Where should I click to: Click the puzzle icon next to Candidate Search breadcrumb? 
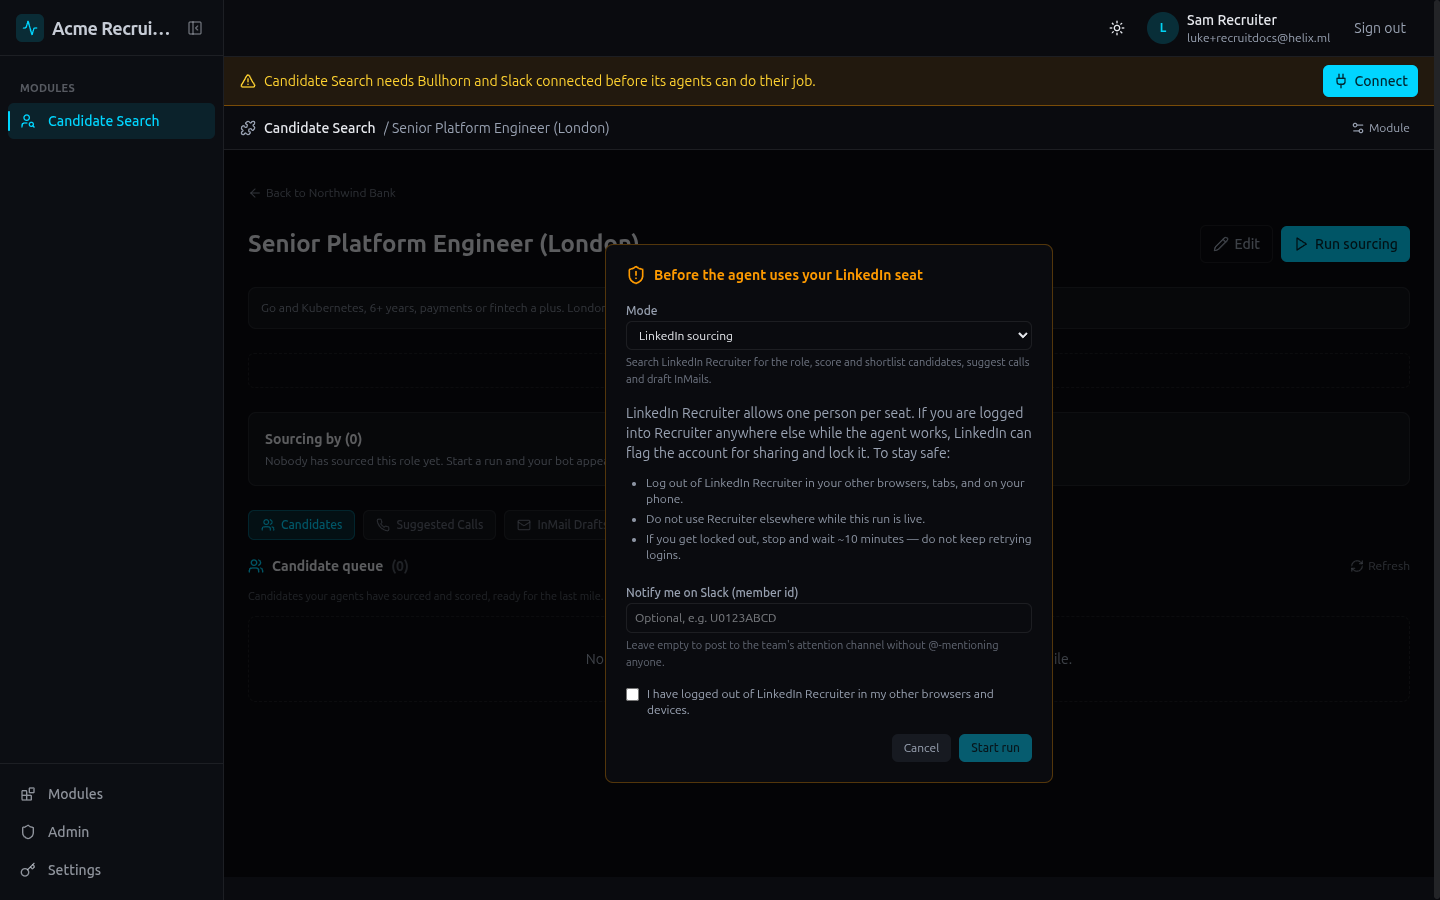[x=248, y=128]
